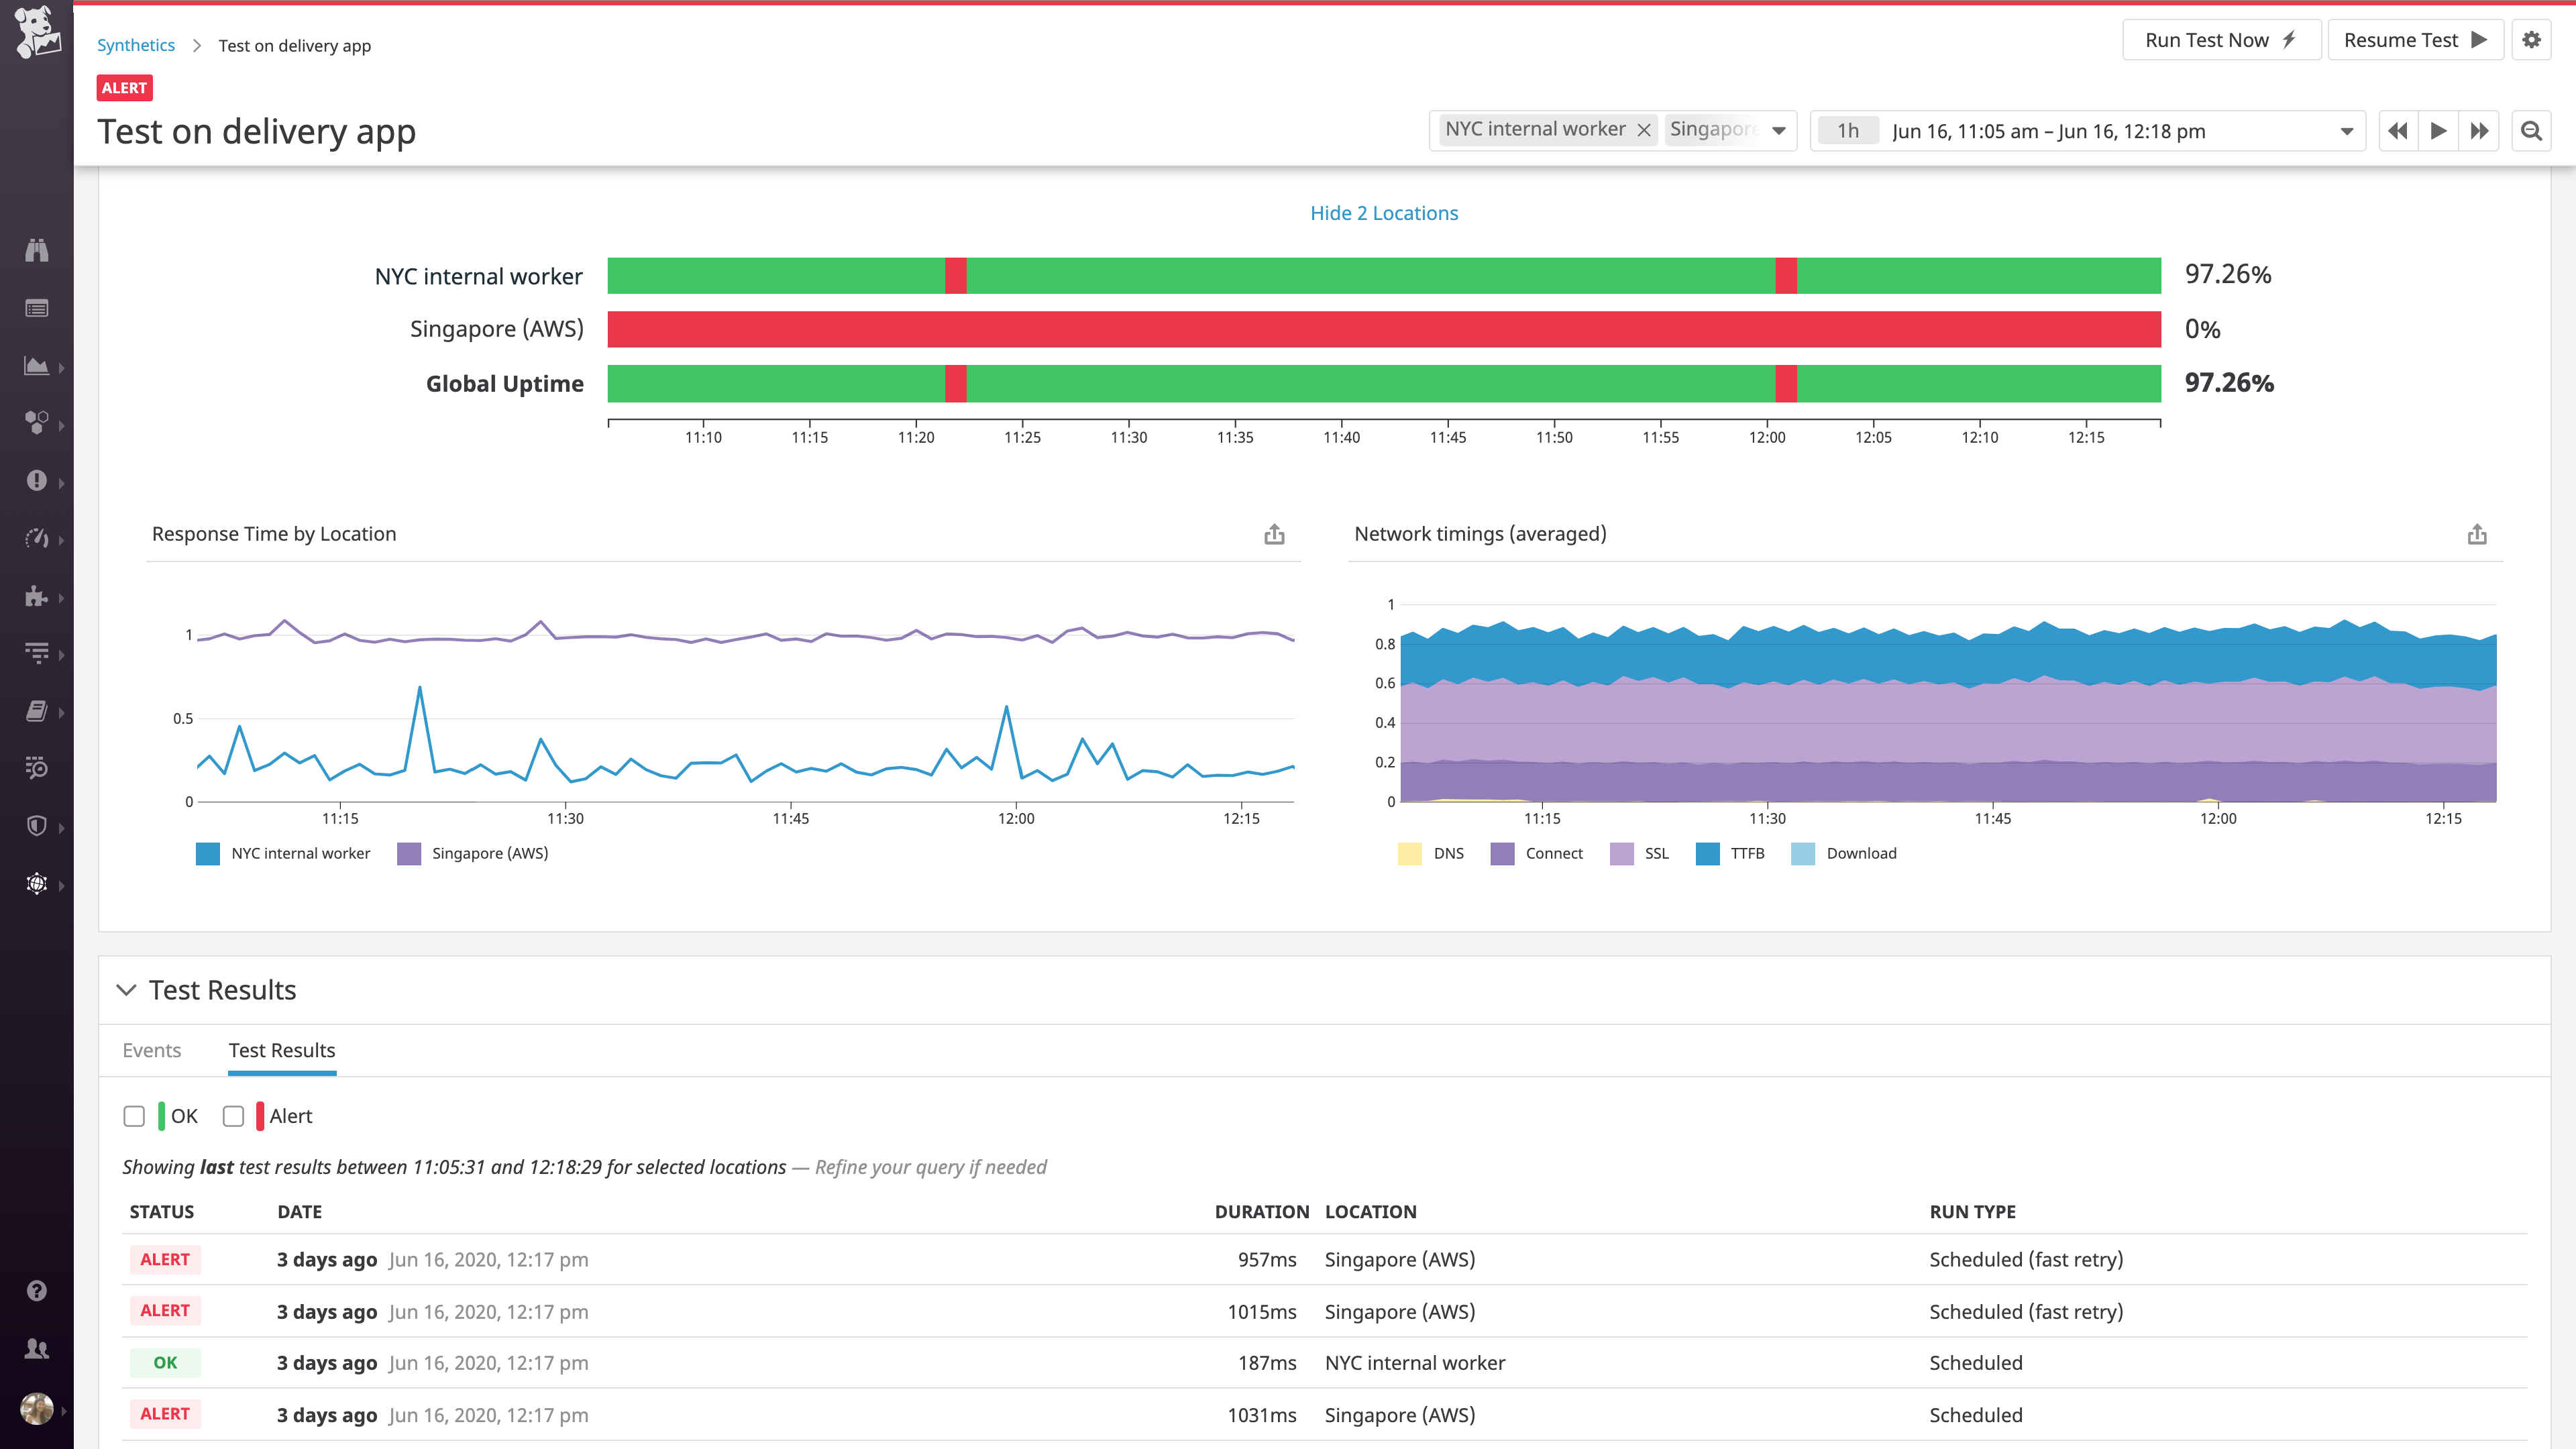Screen dimensions: 2576x1449
Task: Export the Response Time by Location chart
Action: pos(1273,533)
